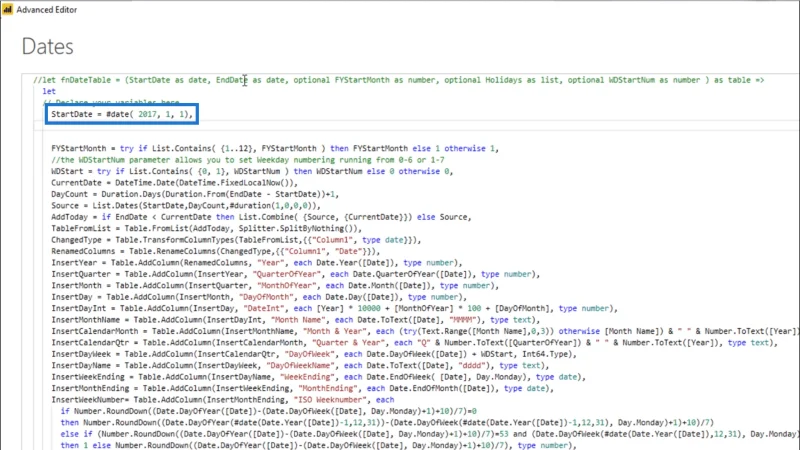The height and width of the screenshot is (450, 800).
Task: Click the Dates query heading
Action: (x=47, y=46)
